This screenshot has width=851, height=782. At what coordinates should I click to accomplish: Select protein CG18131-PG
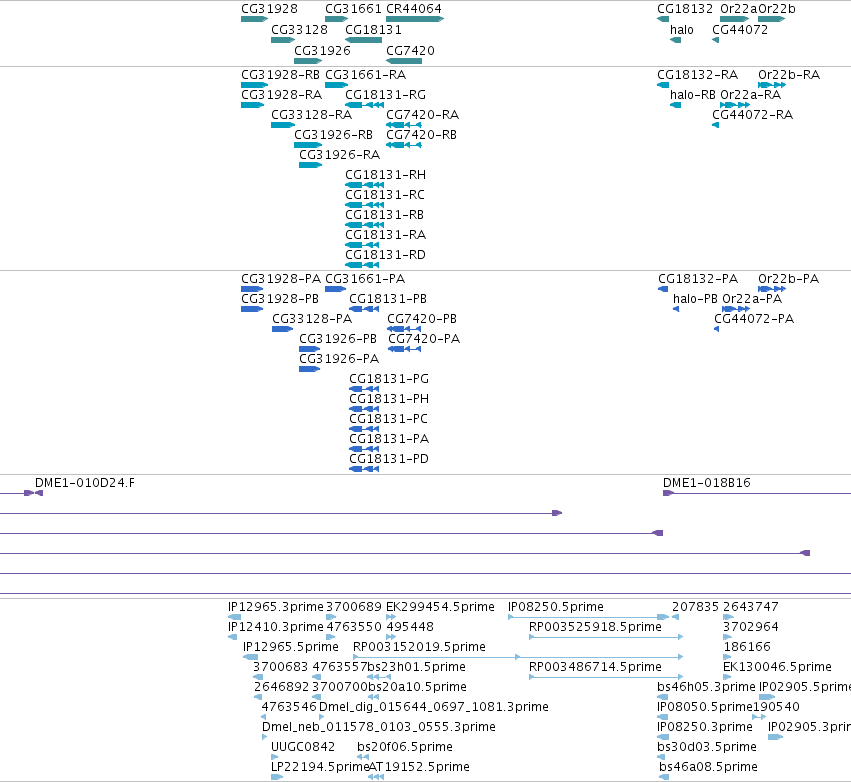364,389
